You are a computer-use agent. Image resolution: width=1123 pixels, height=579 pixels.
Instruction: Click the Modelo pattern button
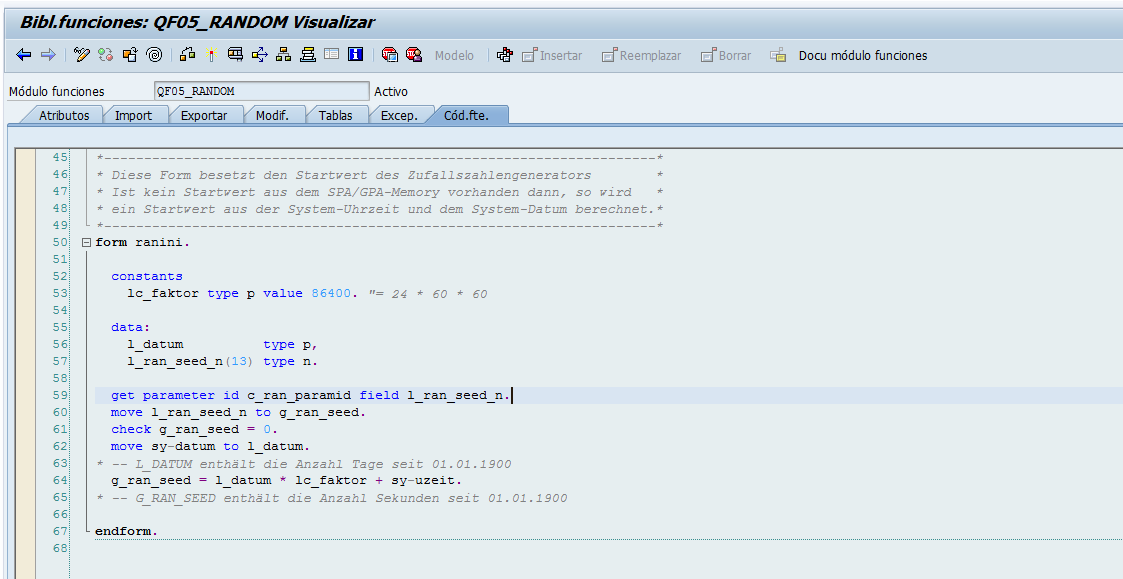click(454, 56)
